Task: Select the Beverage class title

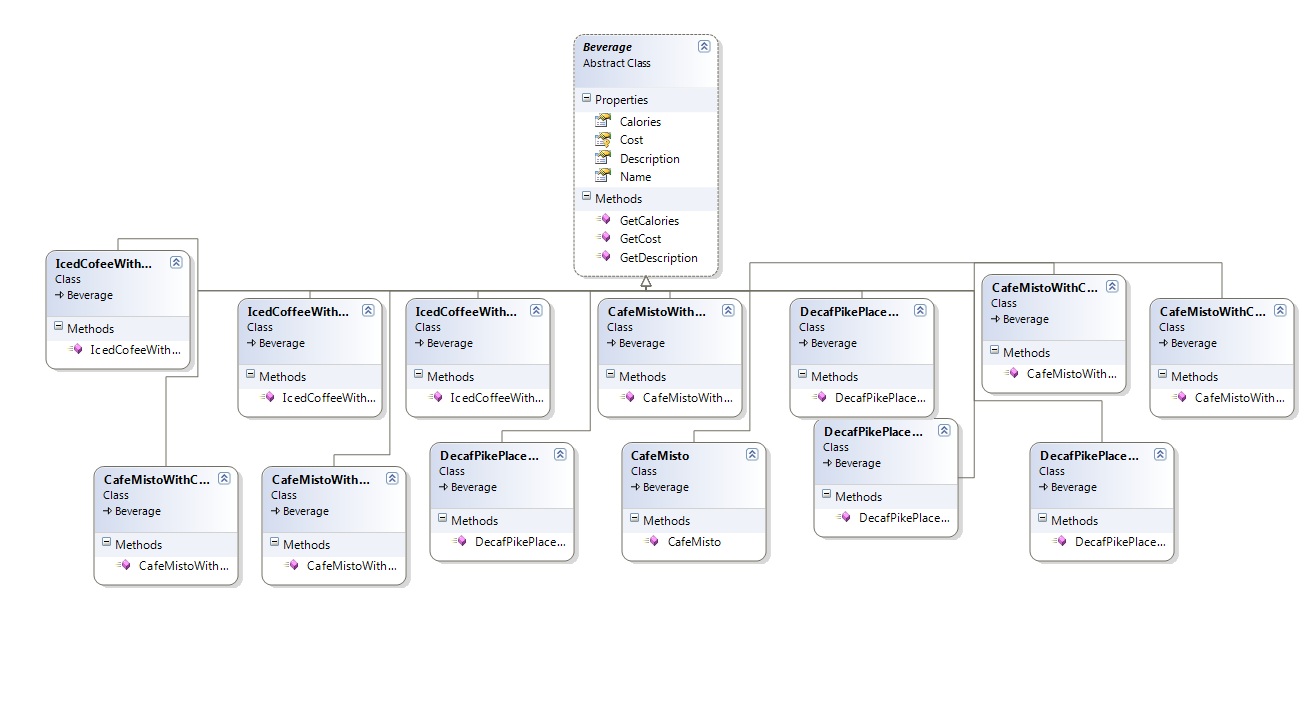Action: pos(608,47)
